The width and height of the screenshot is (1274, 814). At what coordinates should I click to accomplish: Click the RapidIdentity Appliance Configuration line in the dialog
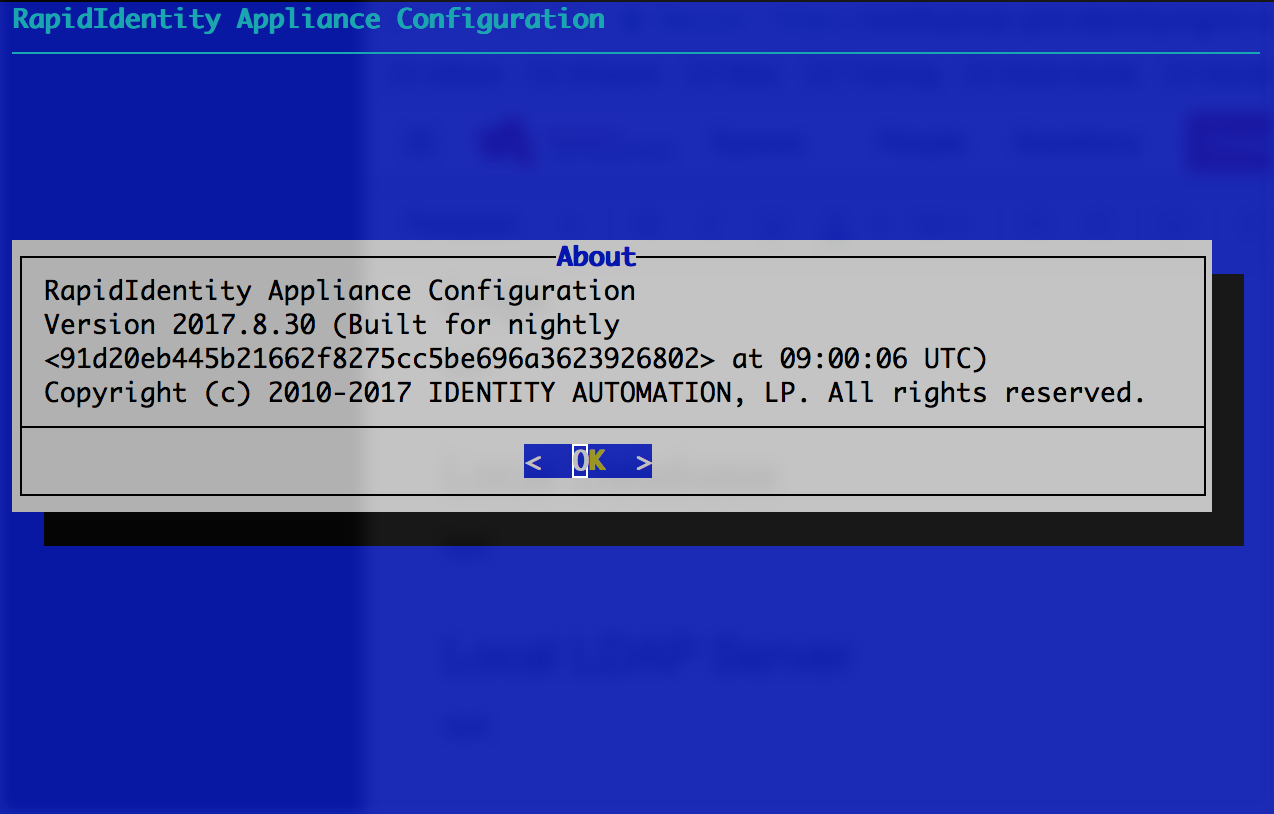click(340, 291)
